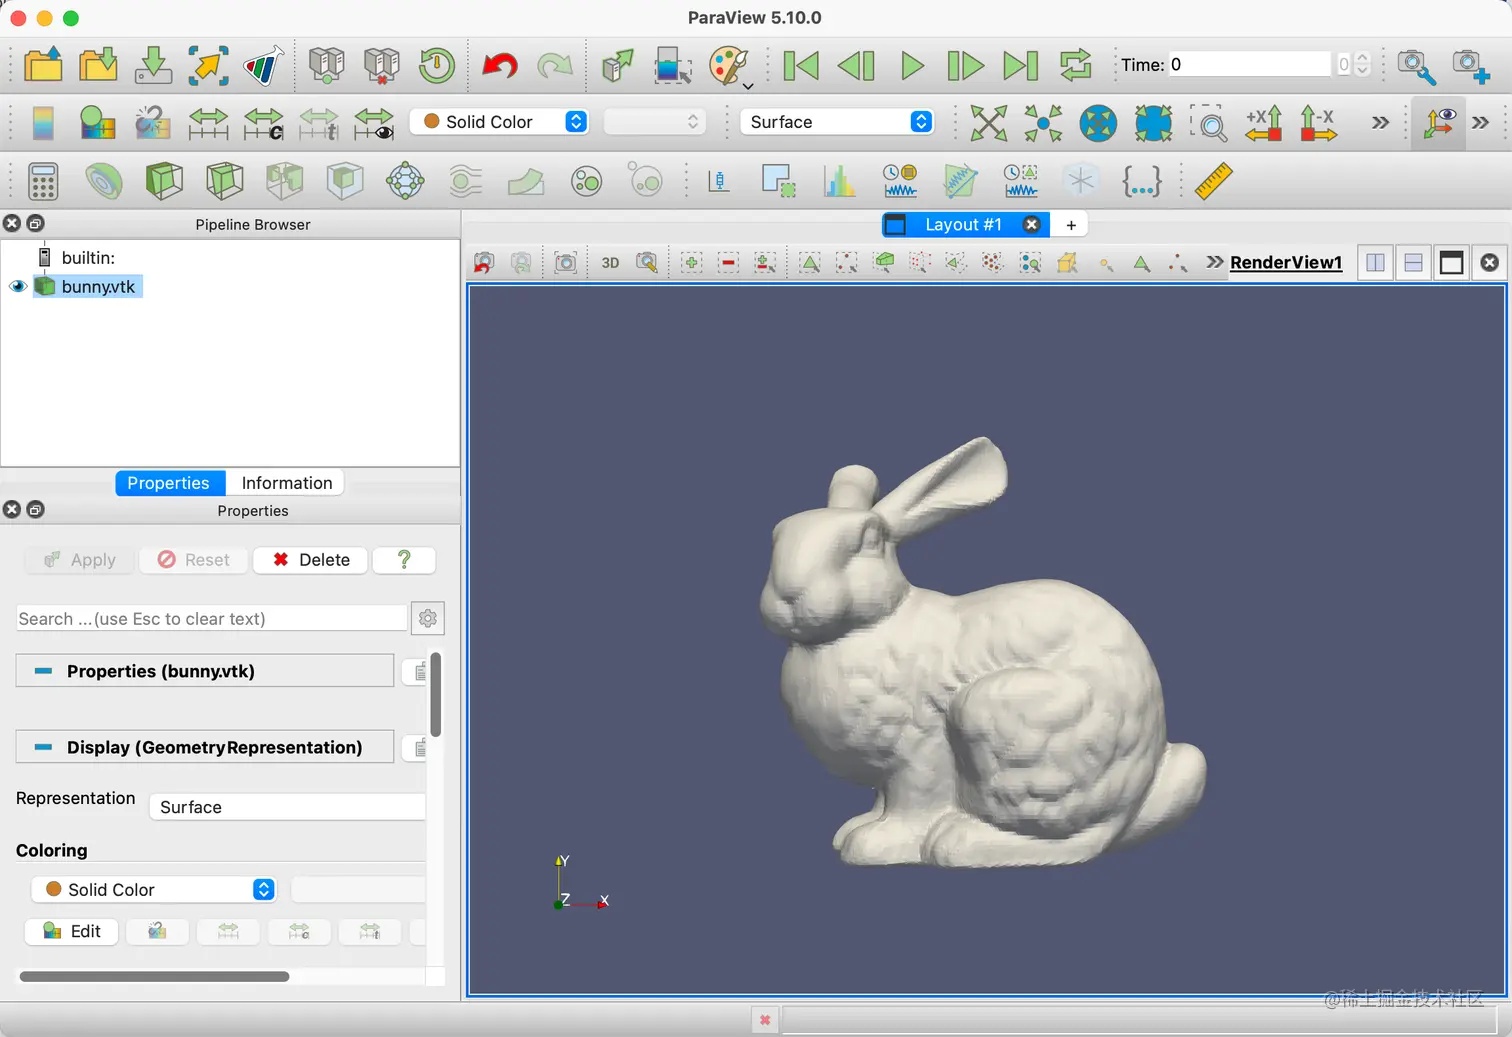
Task: Split RenderView1 horizontally
Action: click(x=1376, y=263)
